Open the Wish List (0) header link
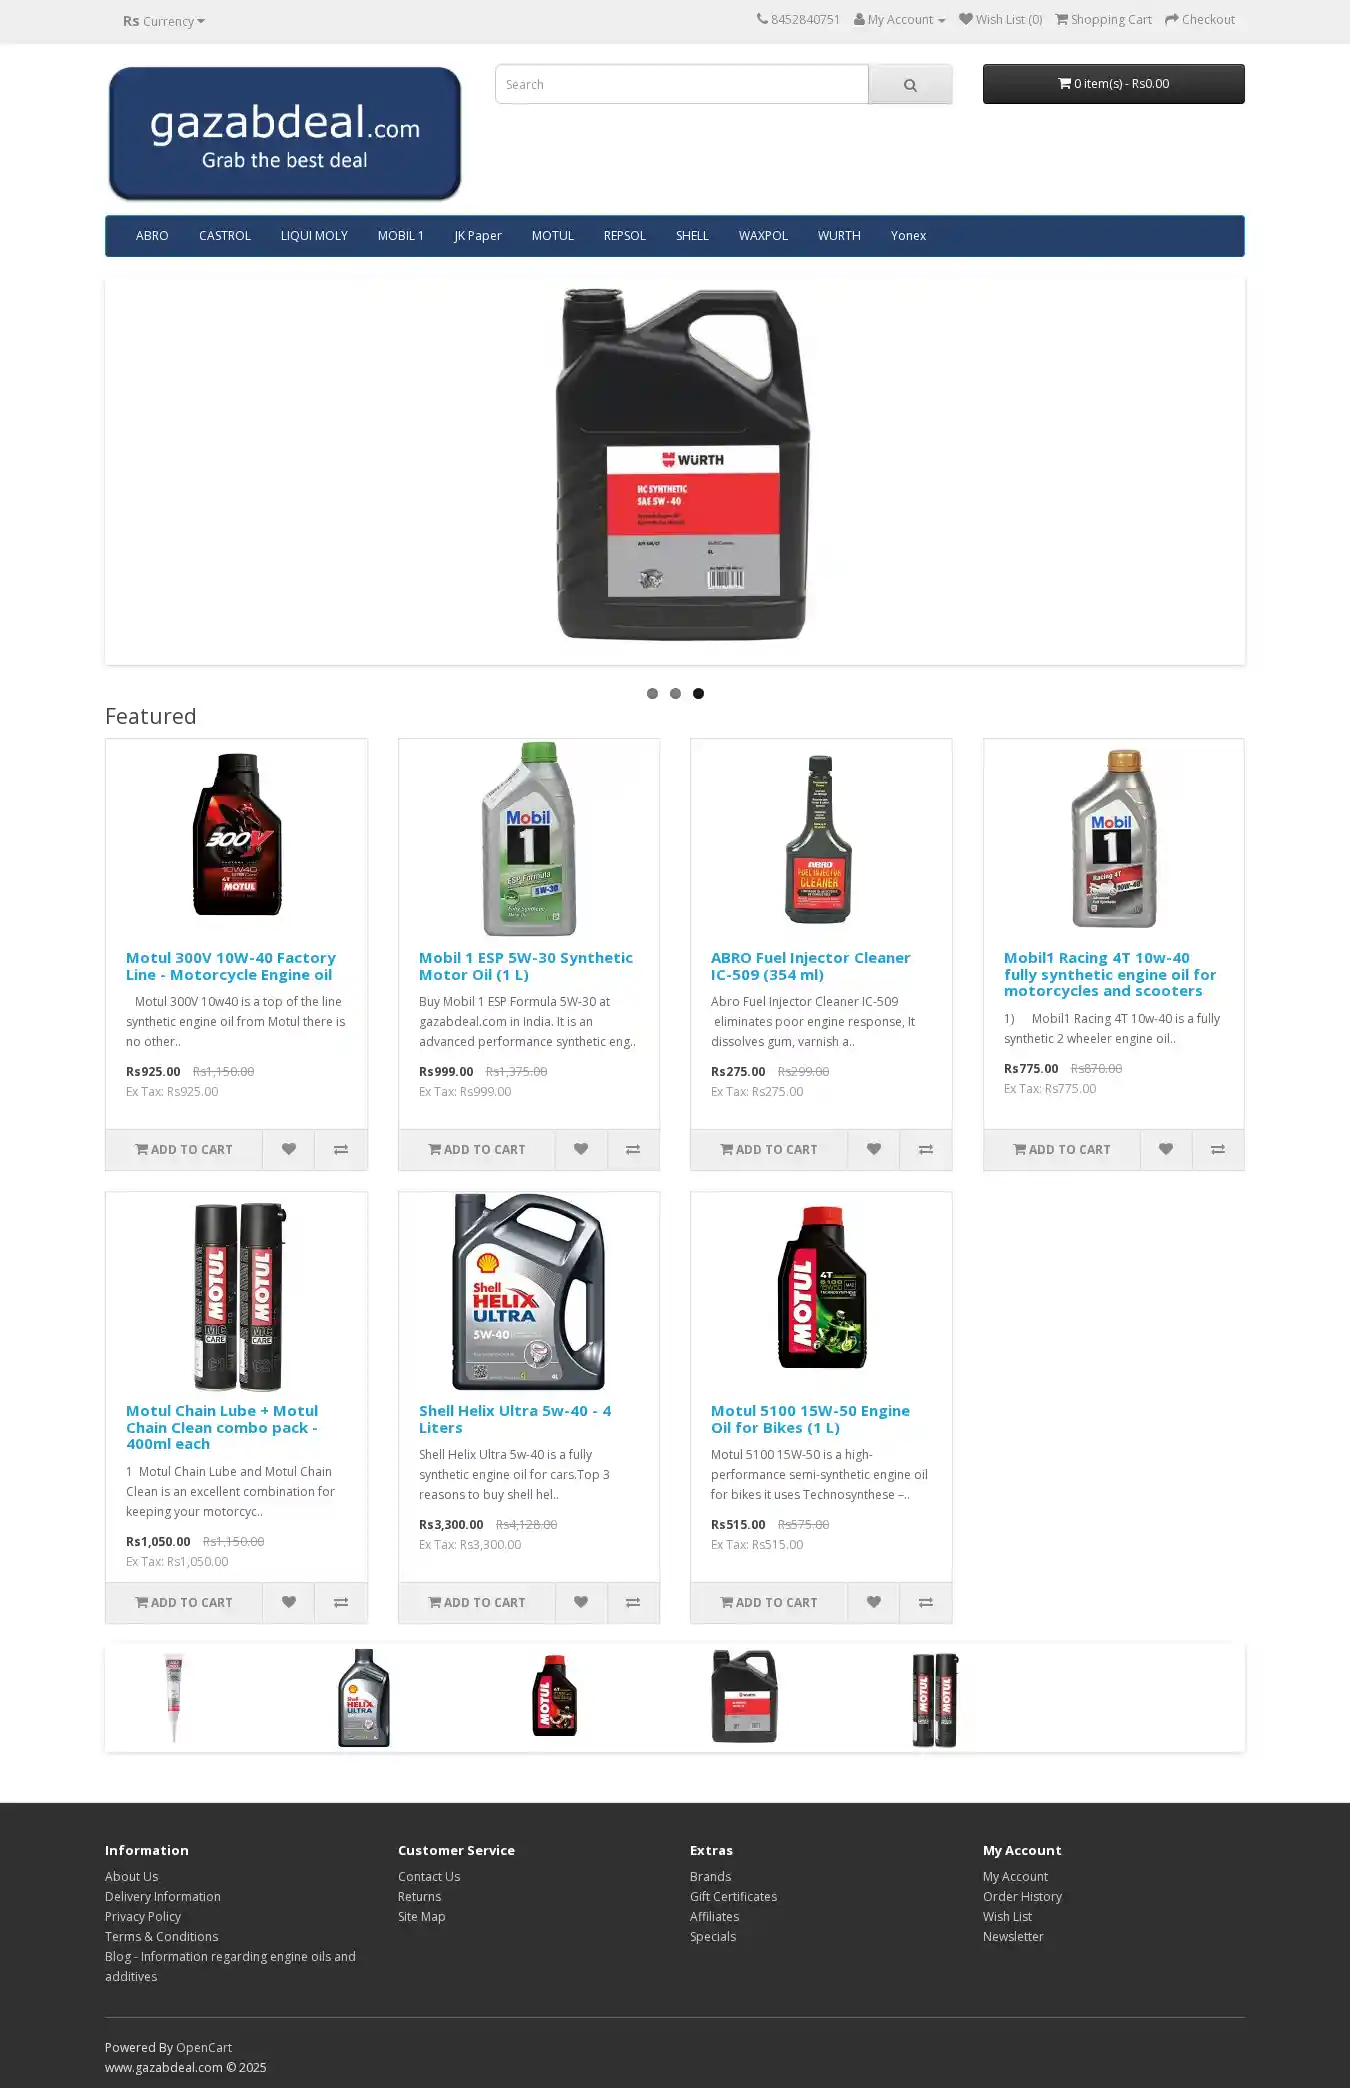The height and width of the screenshot is (2088, 1350). [1000, 20]
